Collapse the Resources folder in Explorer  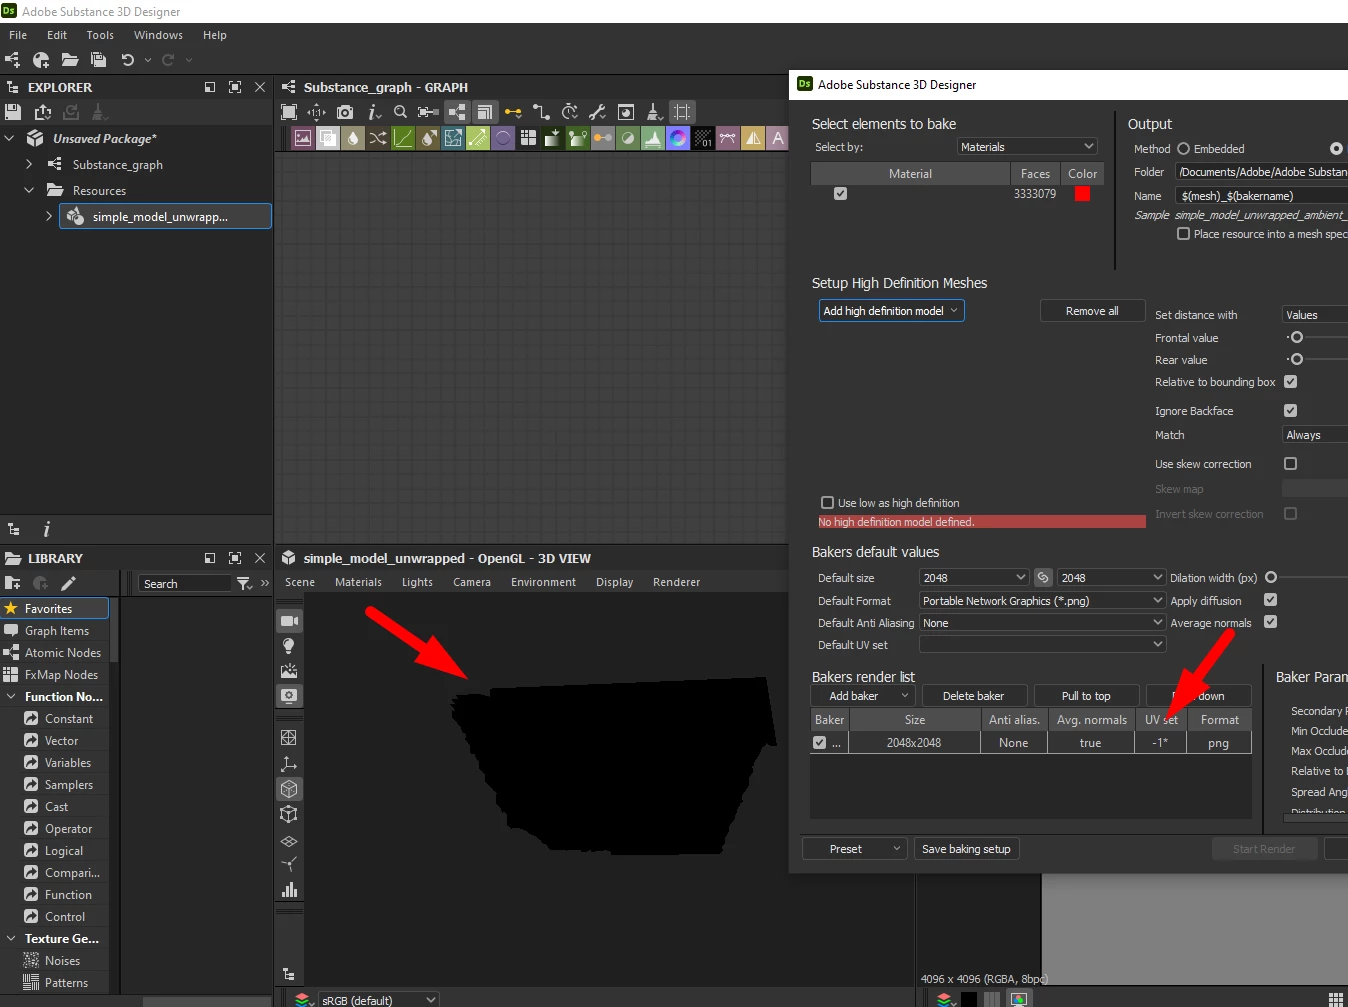(29, 190)
